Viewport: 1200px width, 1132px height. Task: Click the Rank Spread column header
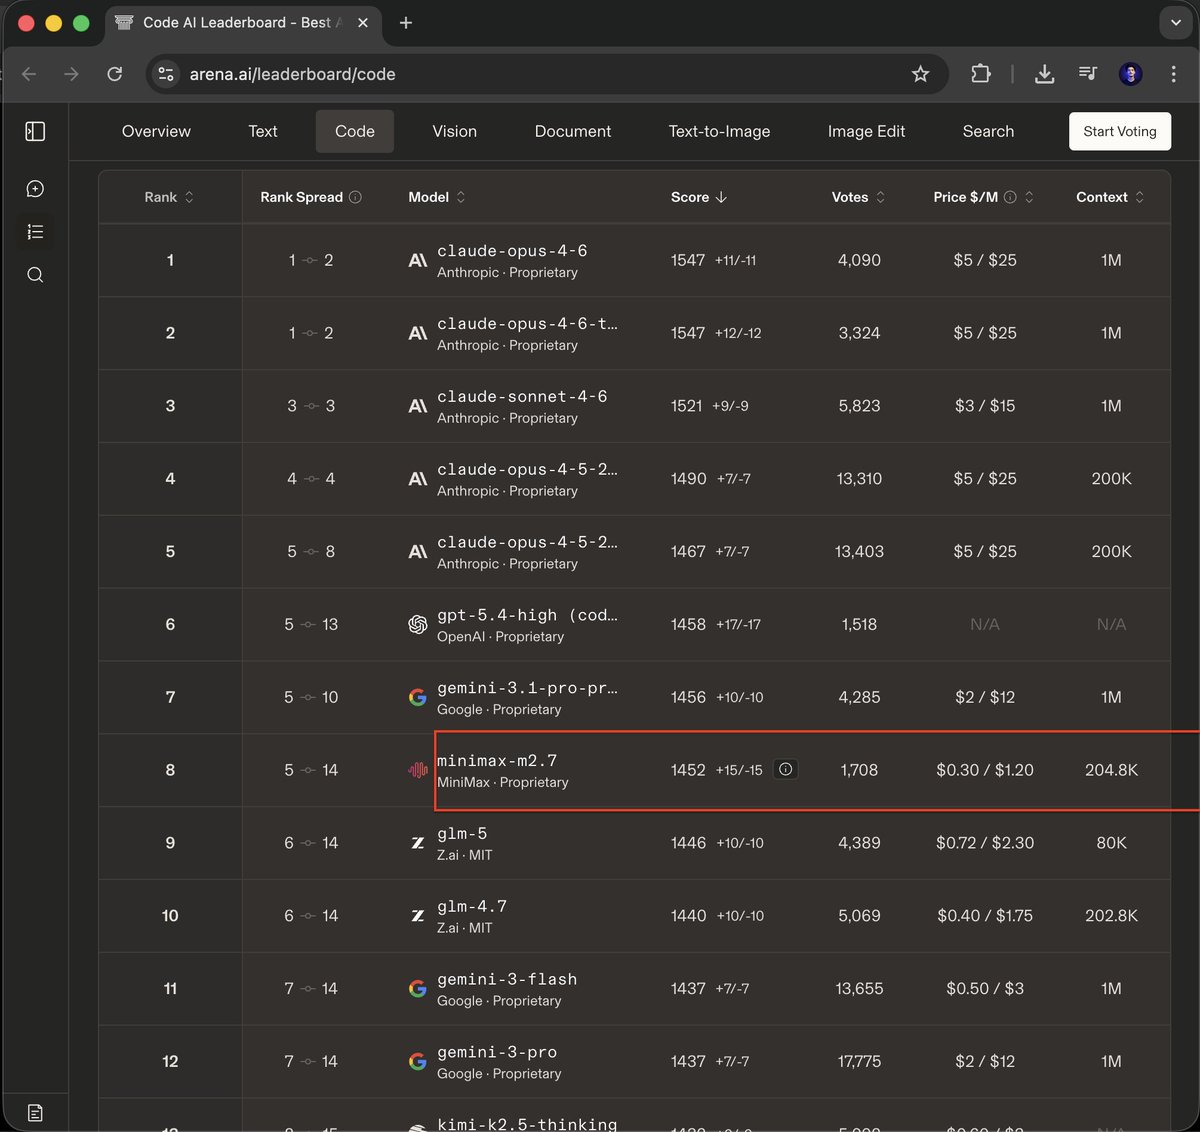point(302,197)
